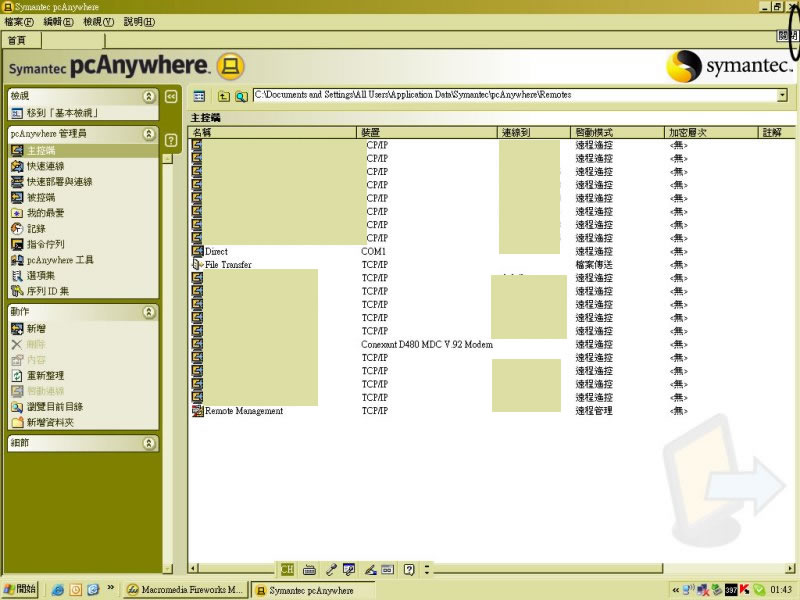Click the 檔案傳送 startup mode cell
800x600 pixels.
point(594,265)
